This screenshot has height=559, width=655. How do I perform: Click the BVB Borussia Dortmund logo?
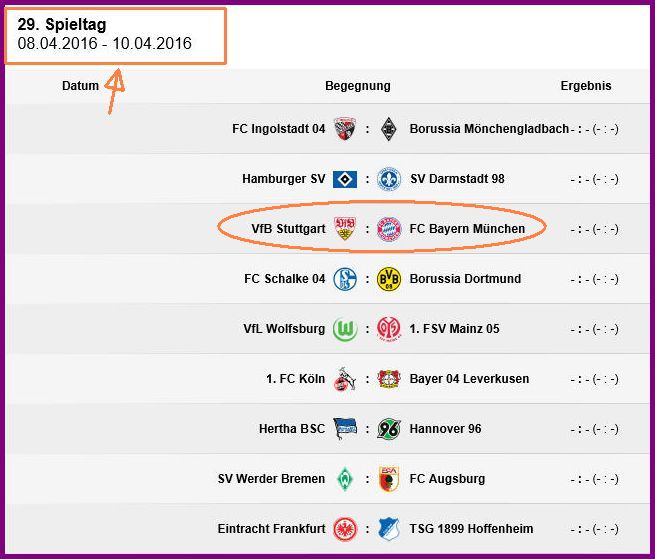coord(389,279)
